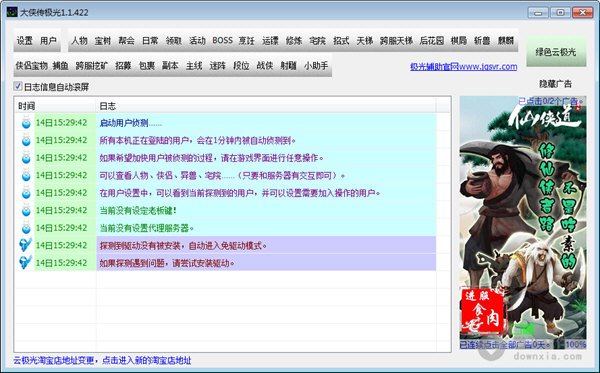This screenshot has width=600, height=373.
Task: Click the 日志 column header
Action: [266, 106]
